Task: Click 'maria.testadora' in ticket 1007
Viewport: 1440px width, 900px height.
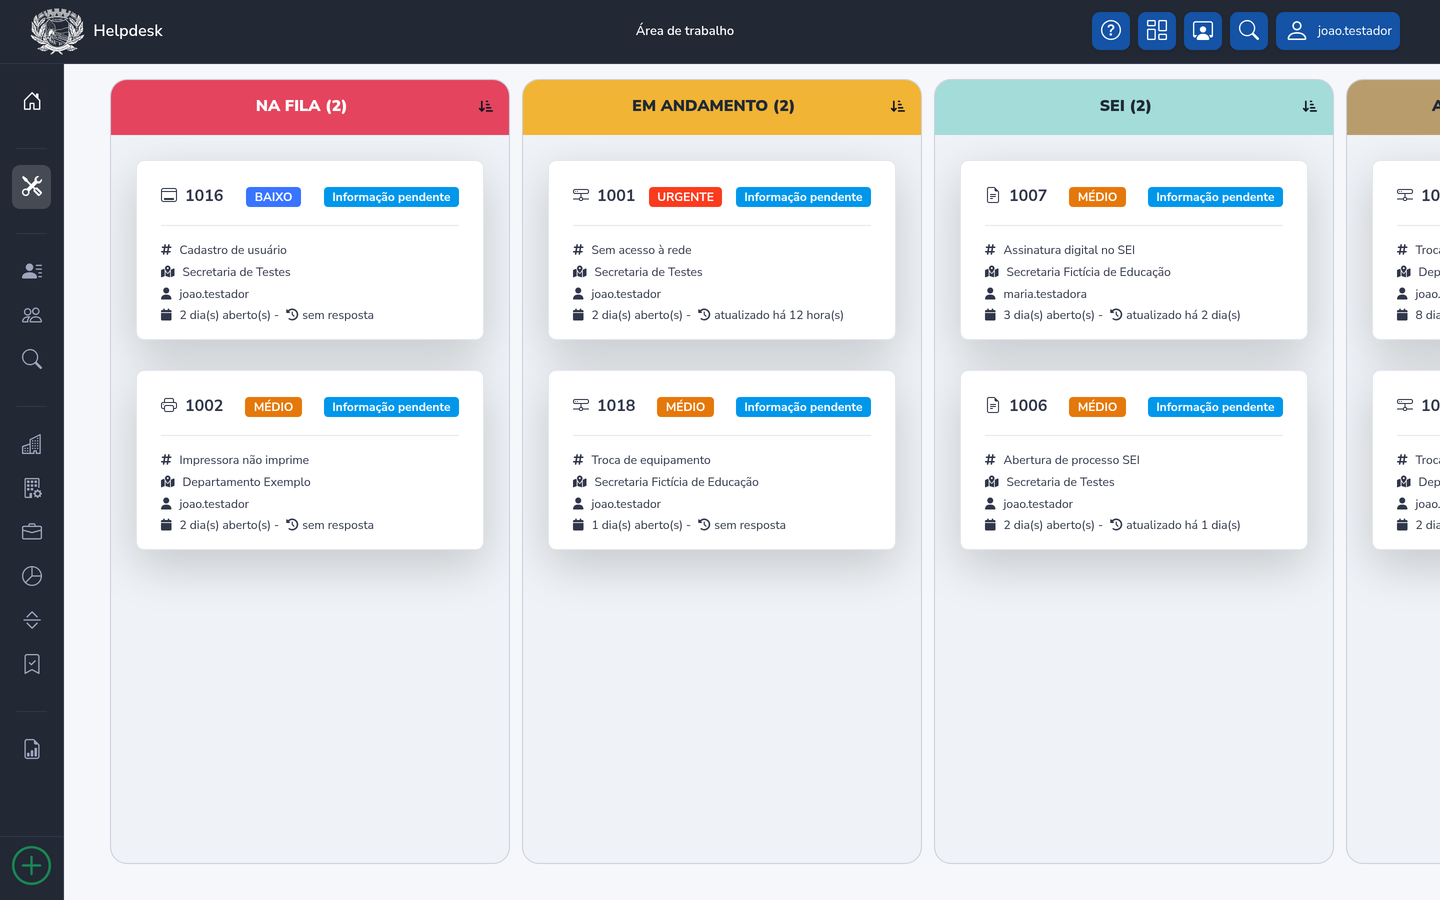Action: click(x=1045, y=294)
